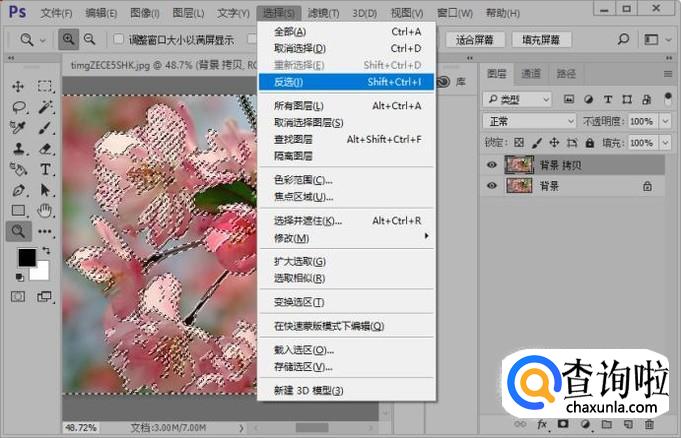Image resolution: width=681 pixels, height=438 pixels.
Task: Click the zoom out magnifier icon
Action: click(x=90, y=39)
